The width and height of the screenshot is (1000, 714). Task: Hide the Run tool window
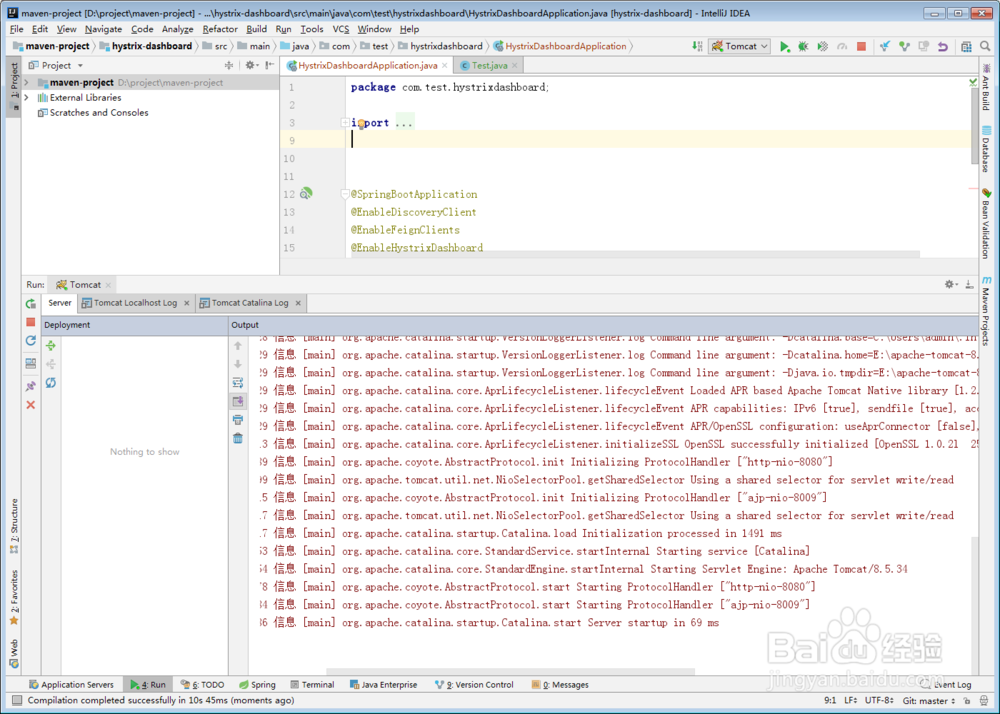(969, 284)
